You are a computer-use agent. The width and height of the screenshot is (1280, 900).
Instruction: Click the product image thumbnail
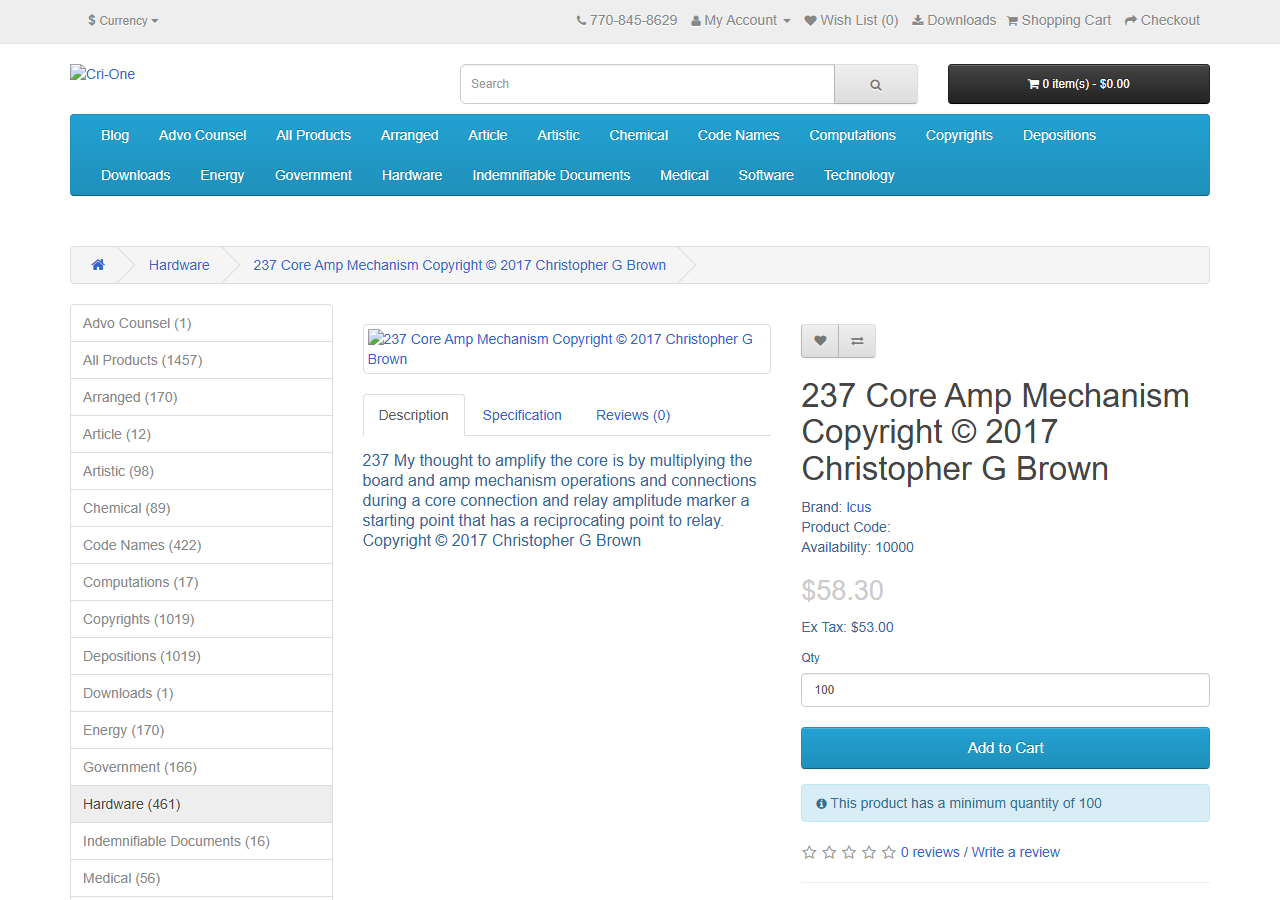point(567,349)
